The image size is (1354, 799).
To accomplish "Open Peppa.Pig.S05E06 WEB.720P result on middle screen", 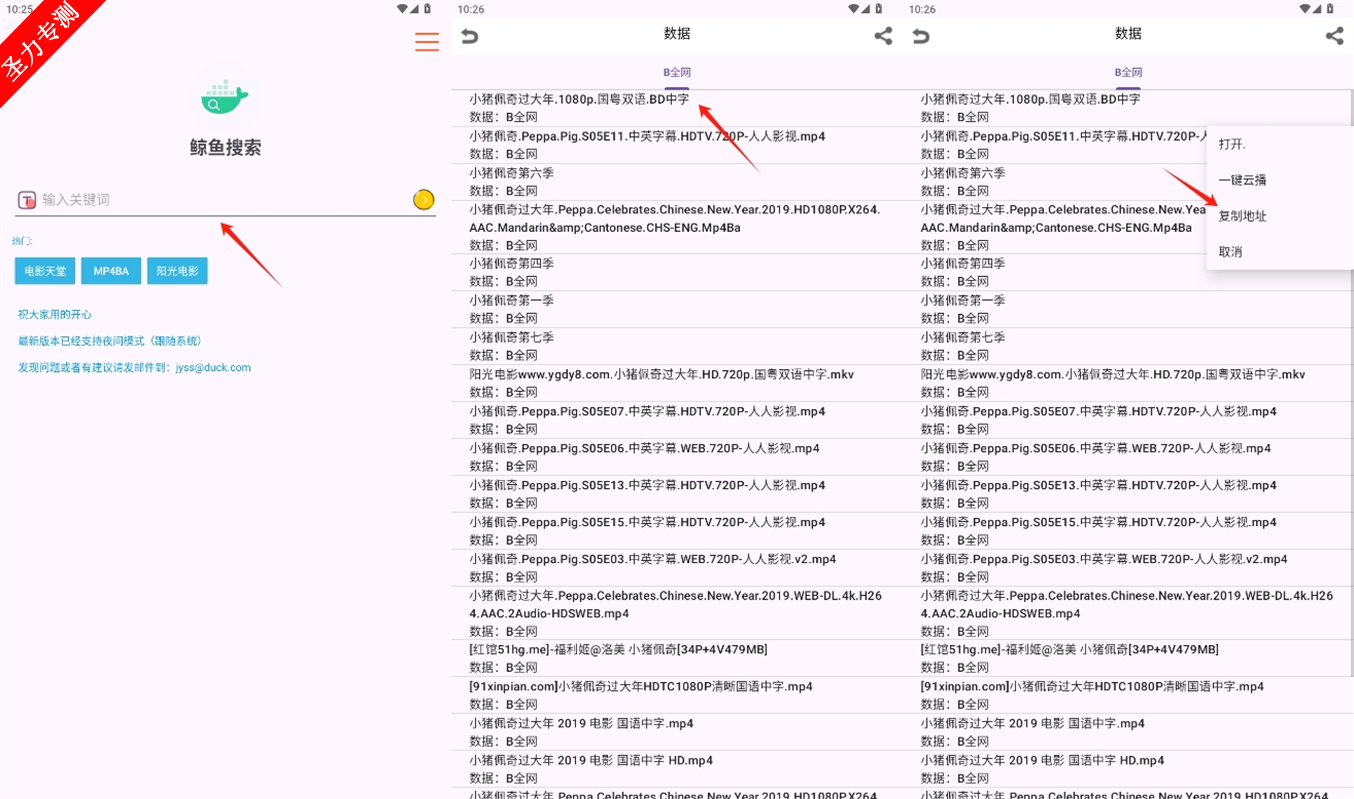I will coord(677,457).
